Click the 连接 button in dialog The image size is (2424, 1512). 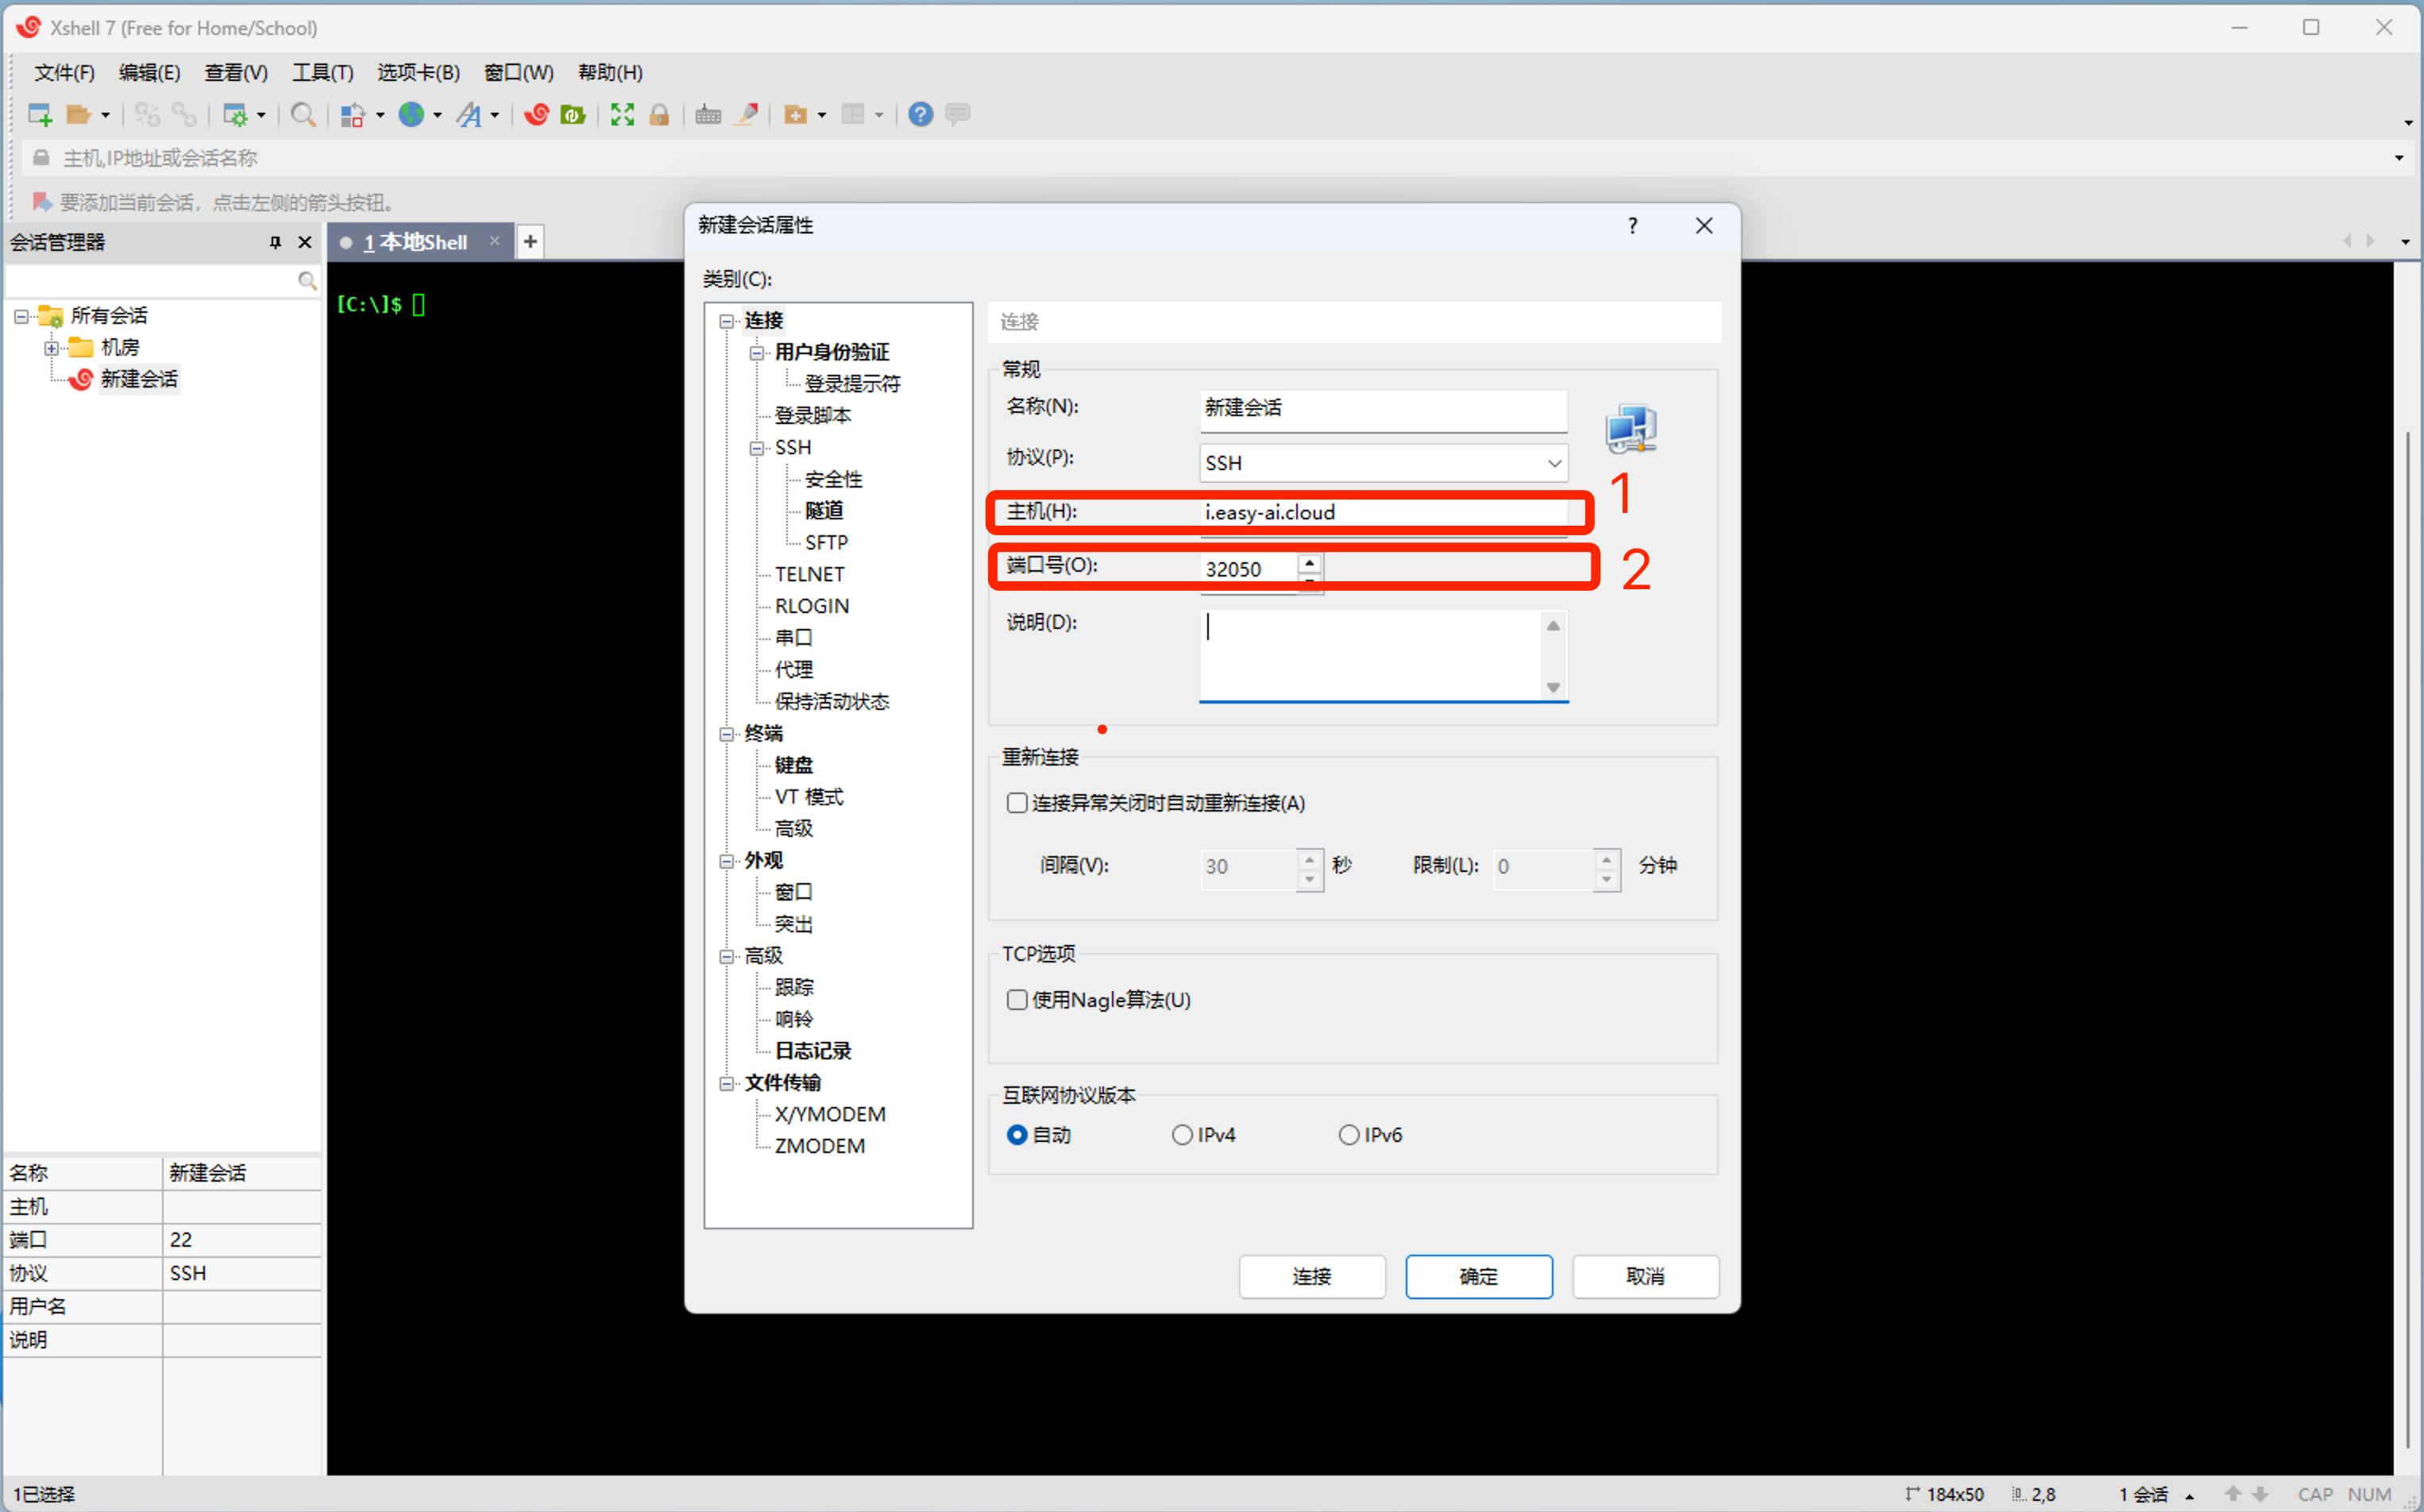[x=1312, y=1277]
